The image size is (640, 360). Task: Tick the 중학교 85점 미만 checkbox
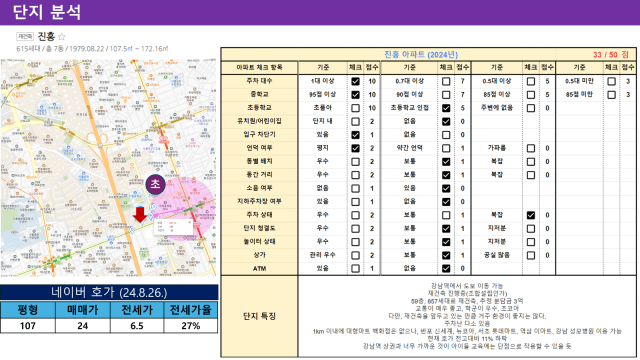tap(611, 95)
